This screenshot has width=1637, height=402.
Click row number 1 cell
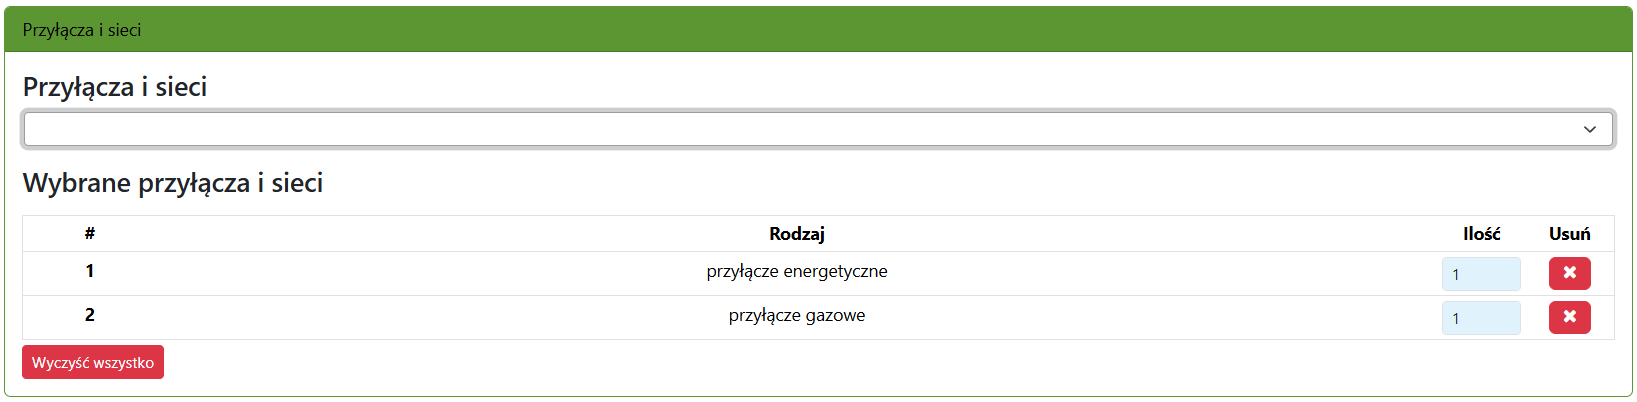click(90, 271)
